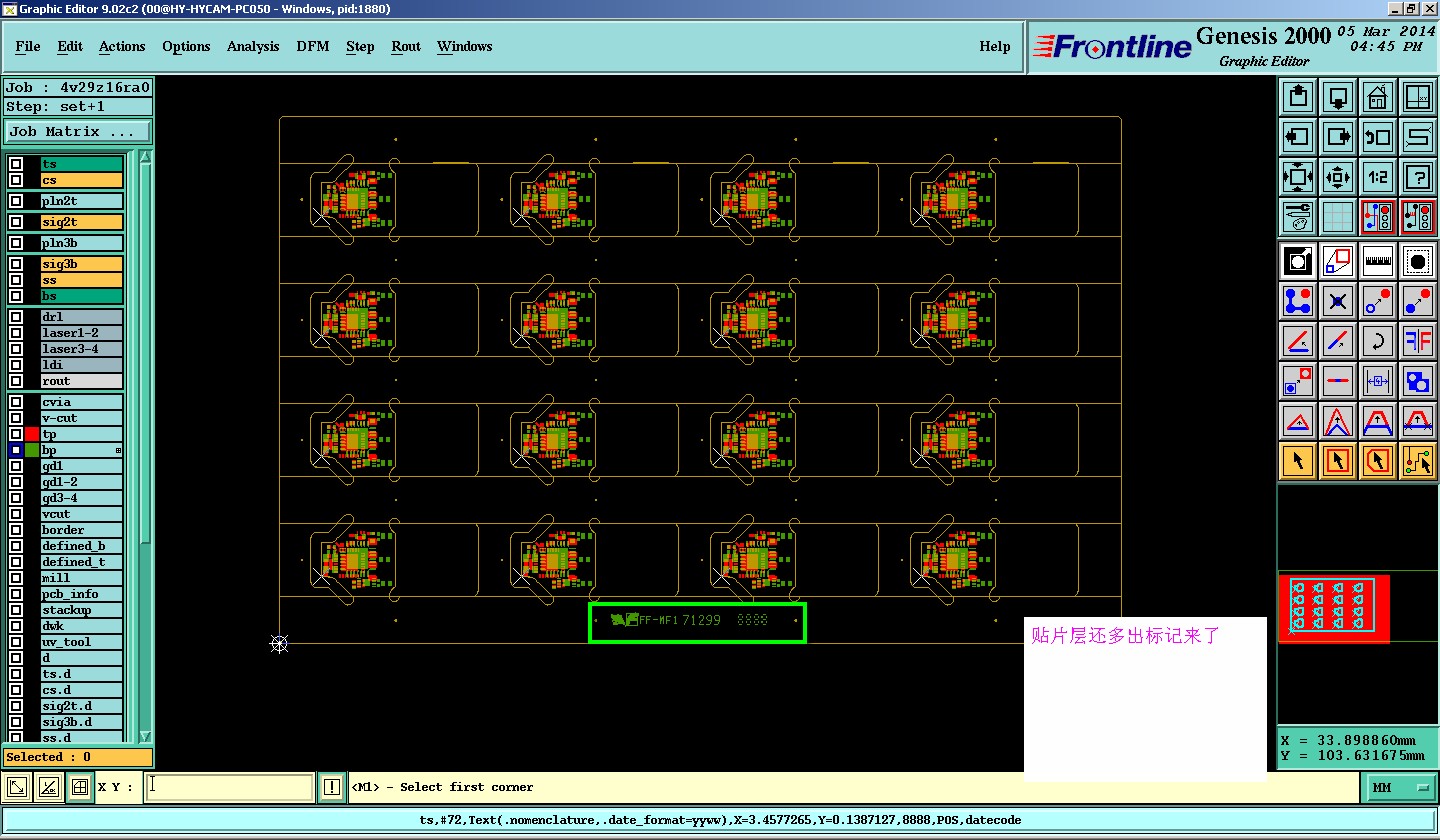This screenshot has width=1440, height=840.
Task: Select the laser1-2 layer name
Action: click(x=81, y=333)
